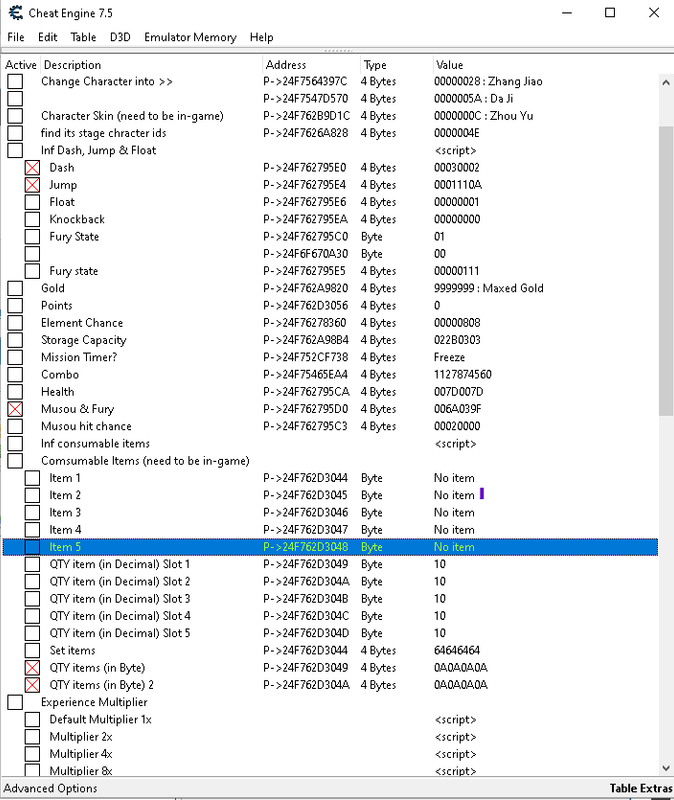Image resolution: width=674 pixels, height=800 pixels.
Task: Open the Emulator Memory menu
Action: [x=190, y=37]
